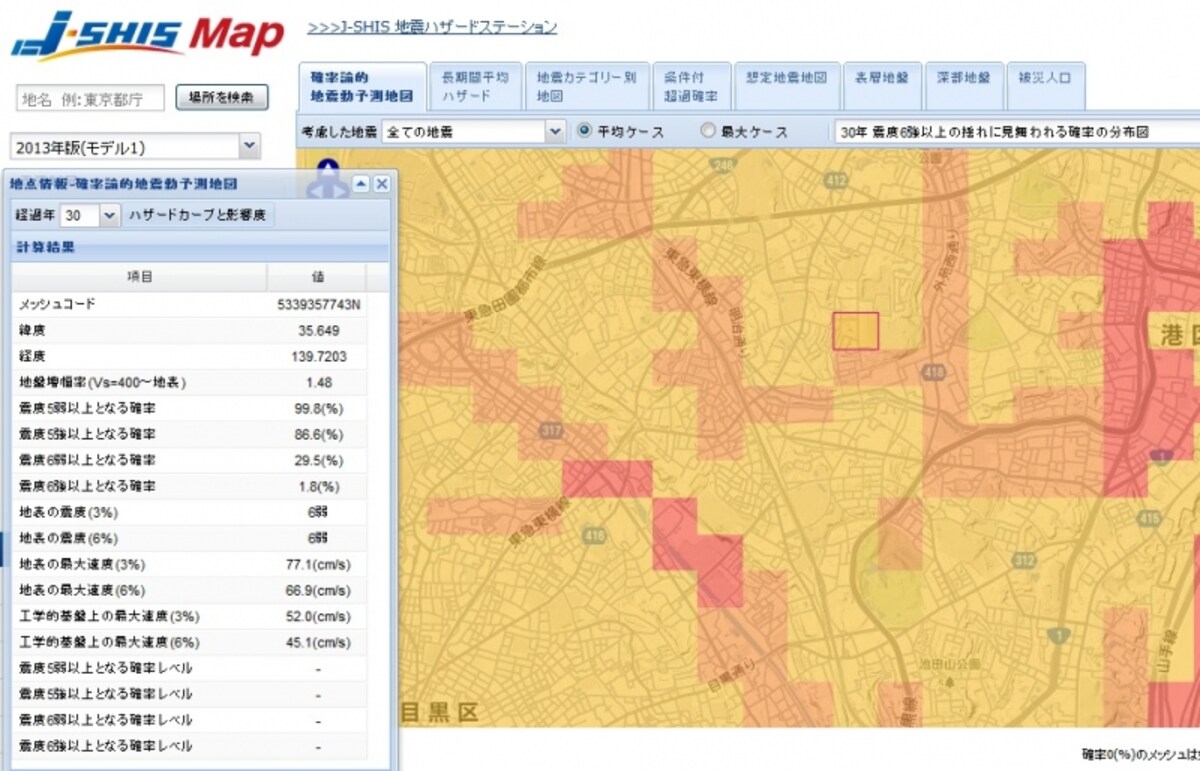The height and width of the screenshot is (771, 1200).
Task: Collapse the 地点情報 panel with arrow icon
Action: (361, 184)
